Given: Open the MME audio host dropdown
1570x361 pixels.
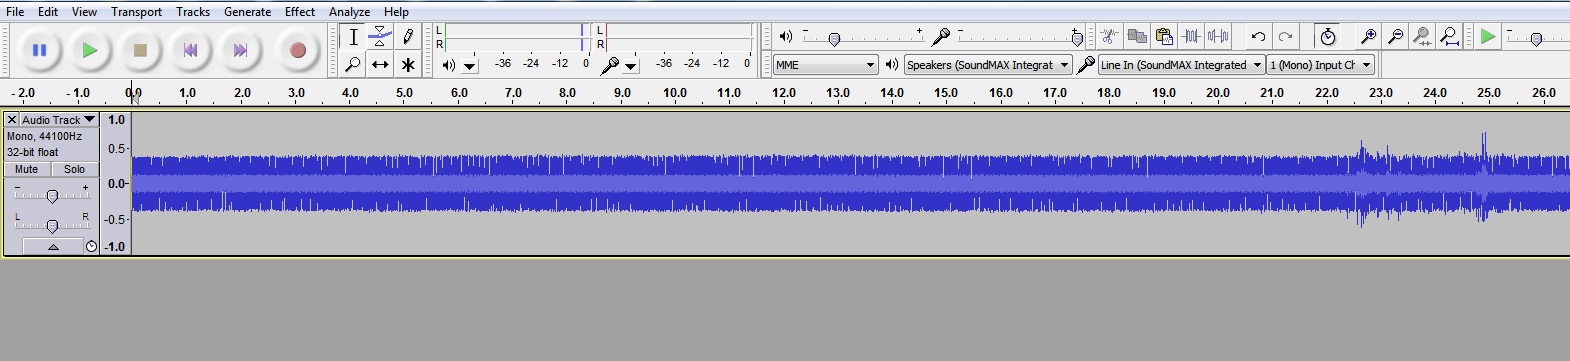Looking at the screenshot, I should (x=826, y=65).
